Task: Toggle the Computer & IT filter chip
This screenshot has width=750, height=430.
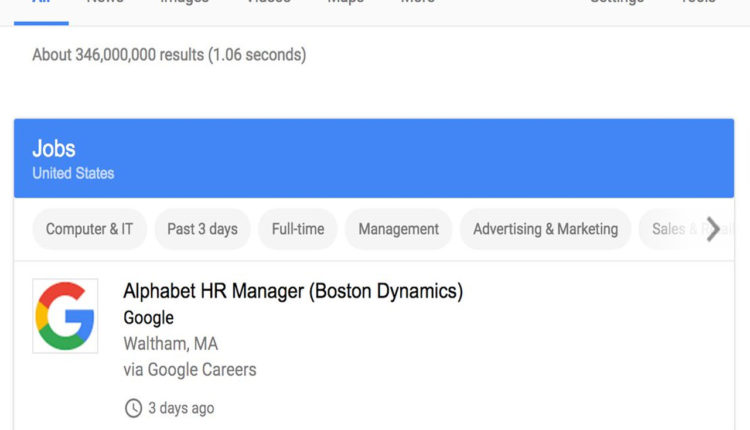Action: pyautogui.click(x=89, y=229)
